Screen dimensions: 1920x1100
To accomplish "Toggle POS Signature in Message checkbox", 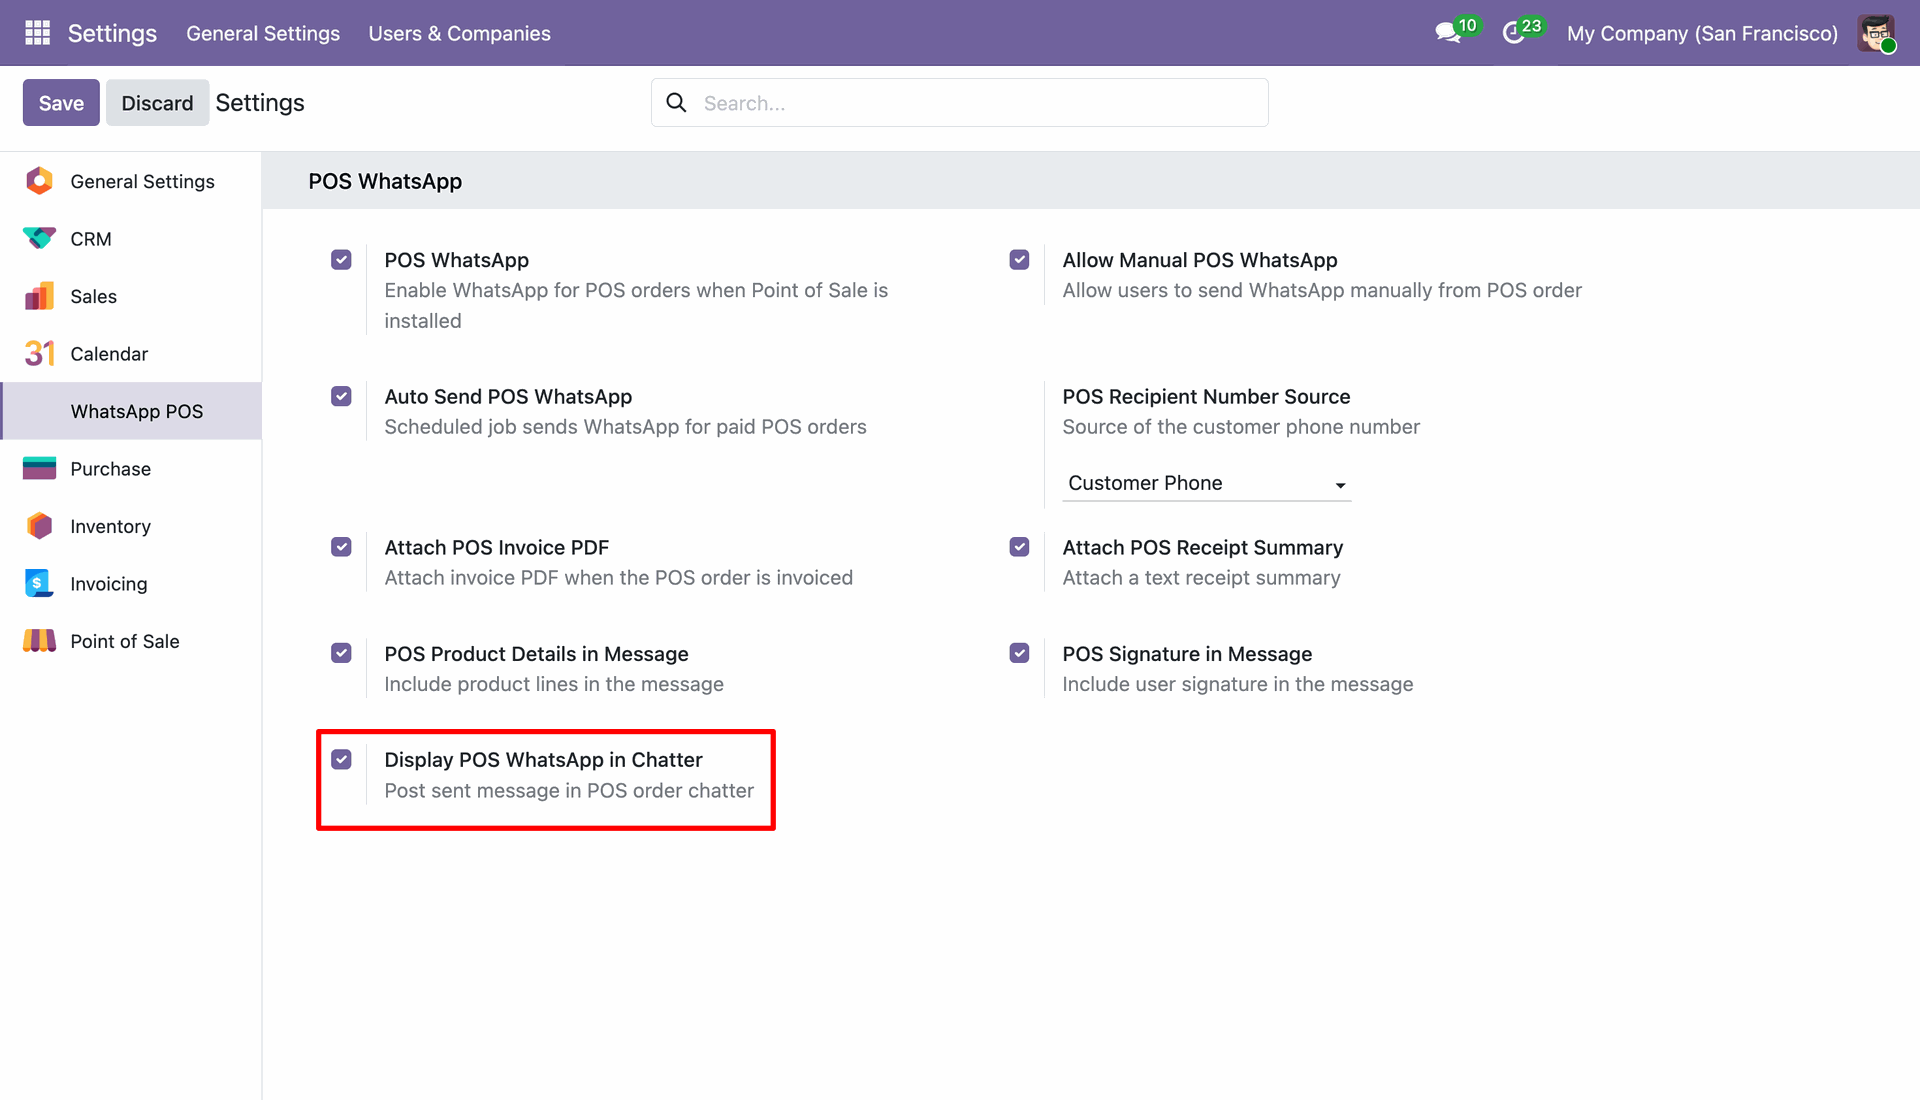I will (x=1019, y=653).
